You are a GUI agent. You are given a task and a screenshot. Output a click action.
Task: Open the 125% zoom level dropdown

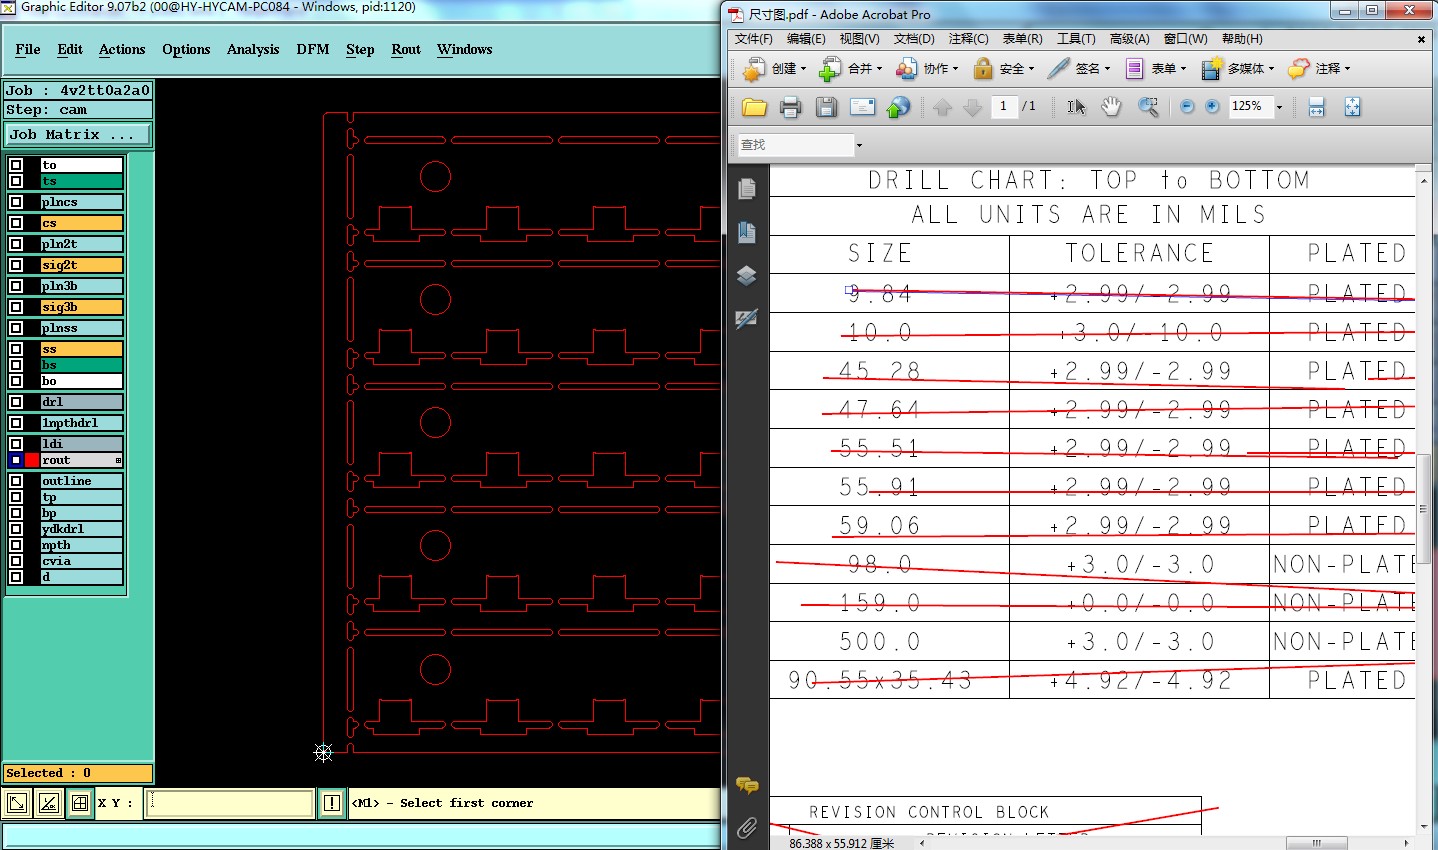coord(1279,107)
